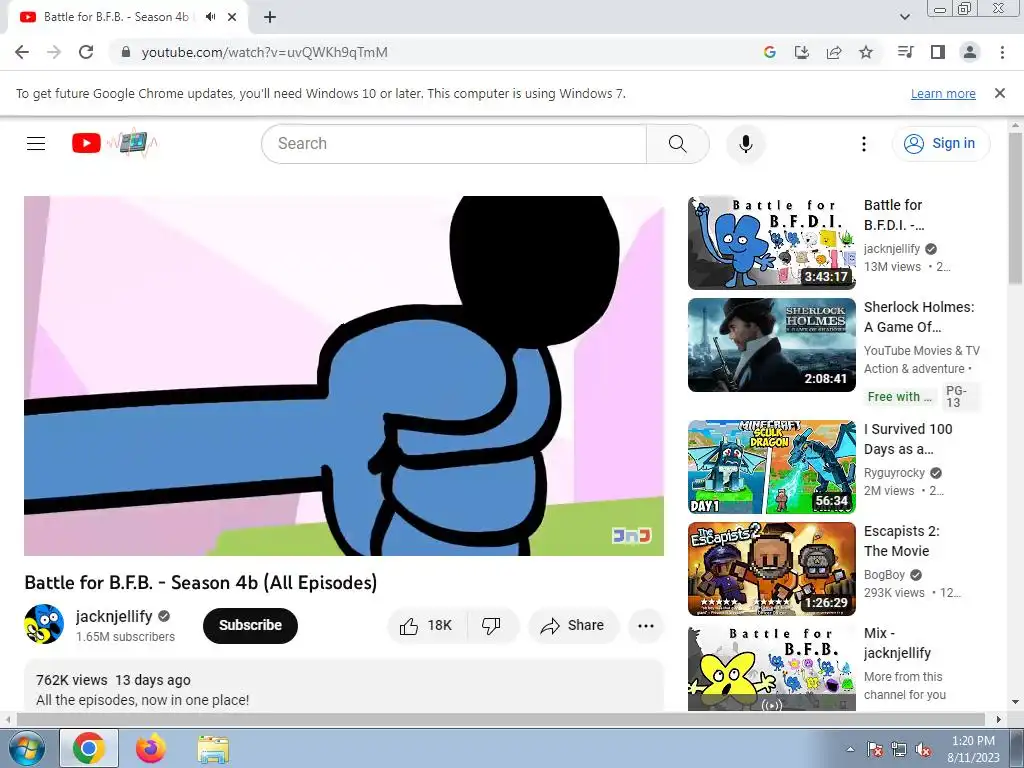The height and width of the screenshot is (768, 1024).
Task: Subscribe to jacknjellify
Action: [250, 625]
